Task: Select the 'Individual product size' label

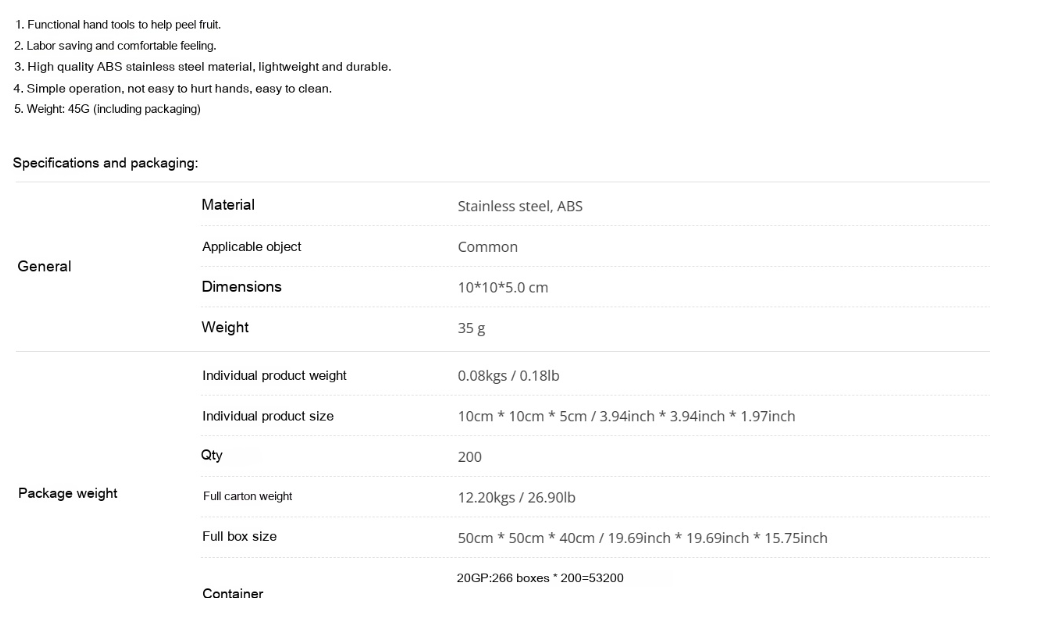Action: pos(268,416)
